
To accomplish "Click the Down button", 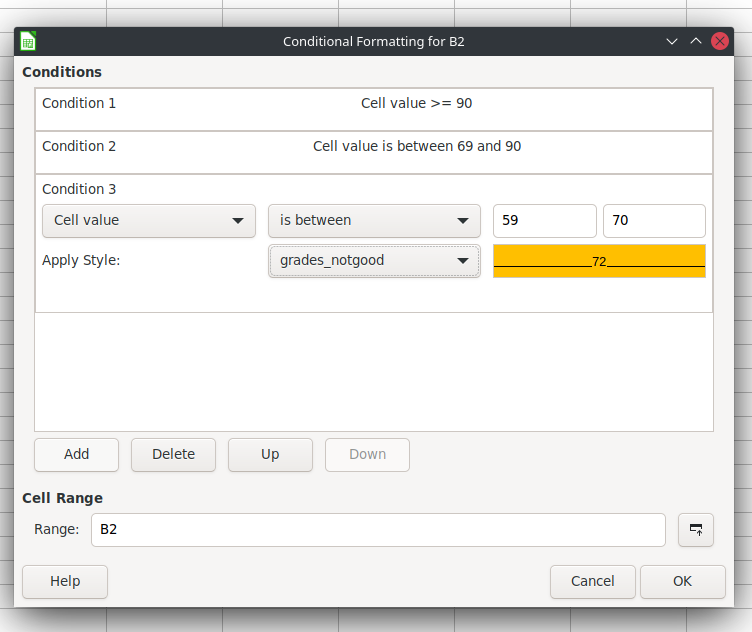I will click(367, 455).
